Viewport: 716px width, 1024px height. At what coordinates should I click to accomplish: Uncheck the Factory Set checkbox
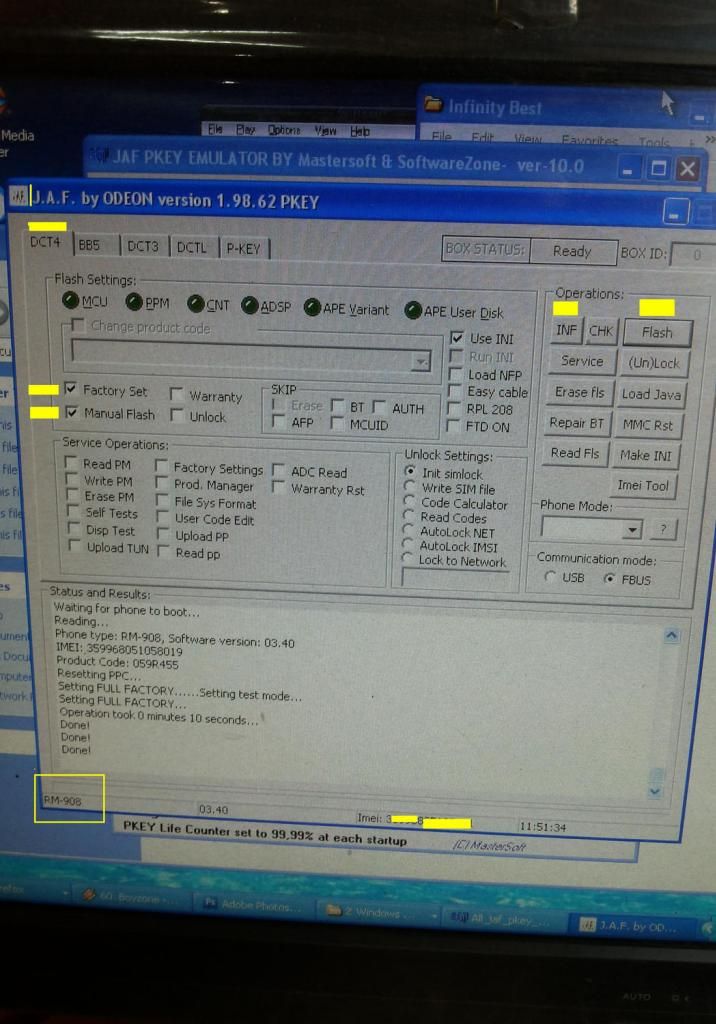tap(71, 389)
